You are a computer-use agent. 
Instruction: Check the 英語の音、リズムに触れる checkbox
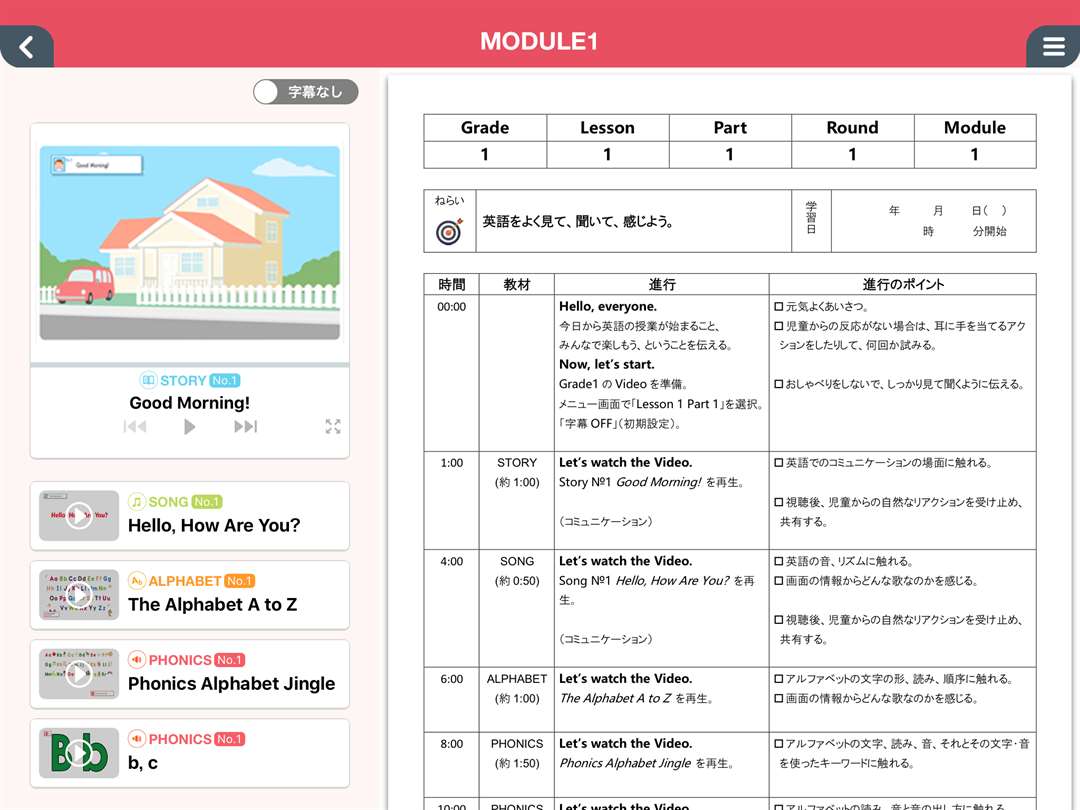pos(778,561)
